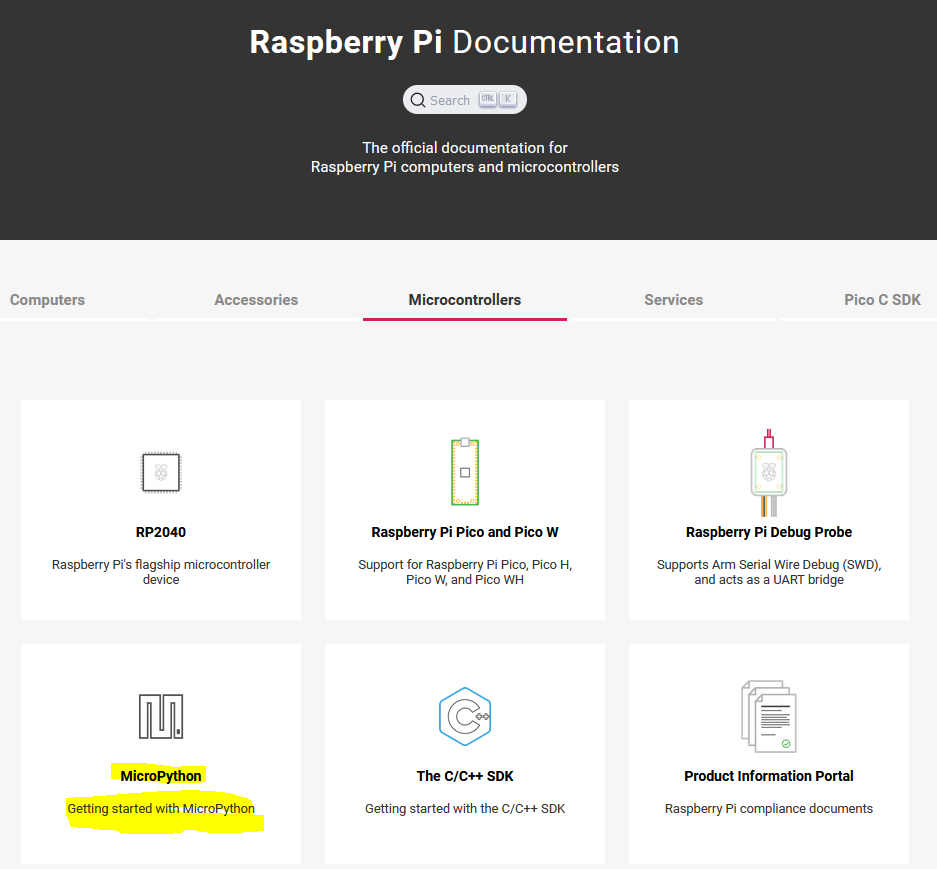Click the K key badge in search

coord(507,99)
